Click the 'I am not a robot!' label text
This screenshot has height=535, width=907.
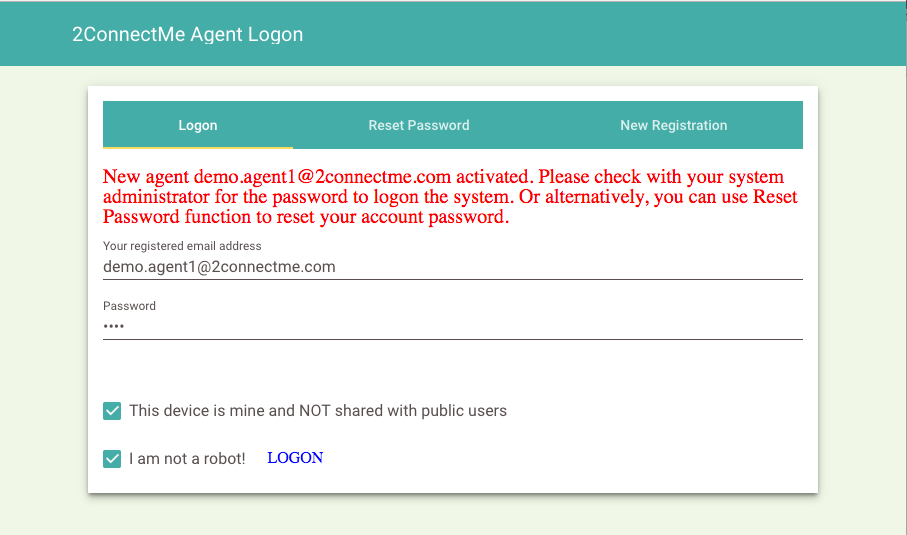(187, 459)
